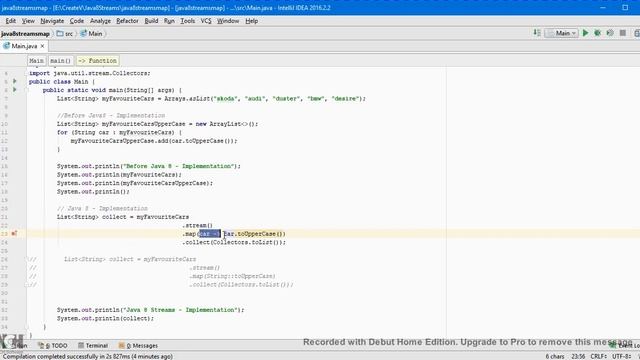Screen dimensions: 640x360
Task: Click run gutter arrow beside main method
Action: pyautogui.click(x=15, y=89)
